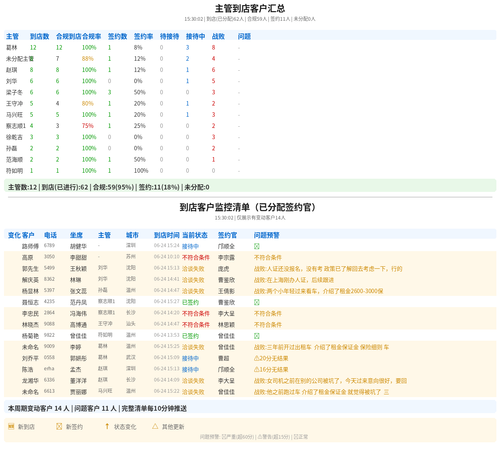Click the 新到店 legend icon
The height and width of the screenshot is (459, 500).
point(11,426)
